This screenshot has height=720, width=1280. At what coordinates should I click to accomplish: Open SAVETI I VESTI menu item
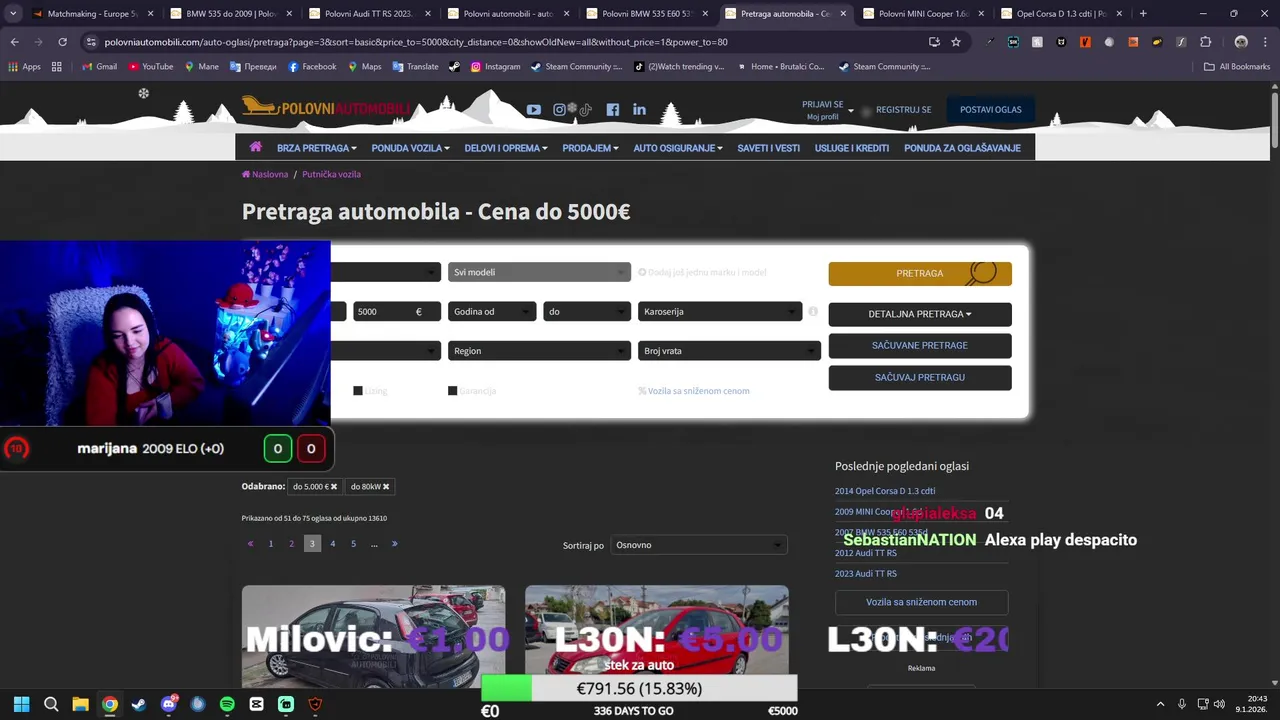coord(769,148)
